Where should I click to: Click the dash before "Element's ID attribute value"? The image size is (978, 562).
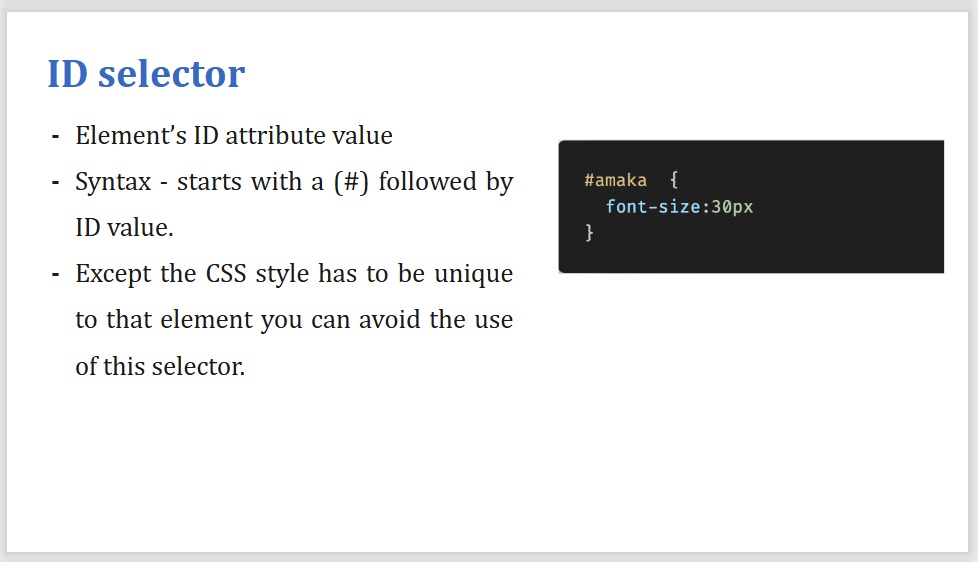tap(55, 135)
